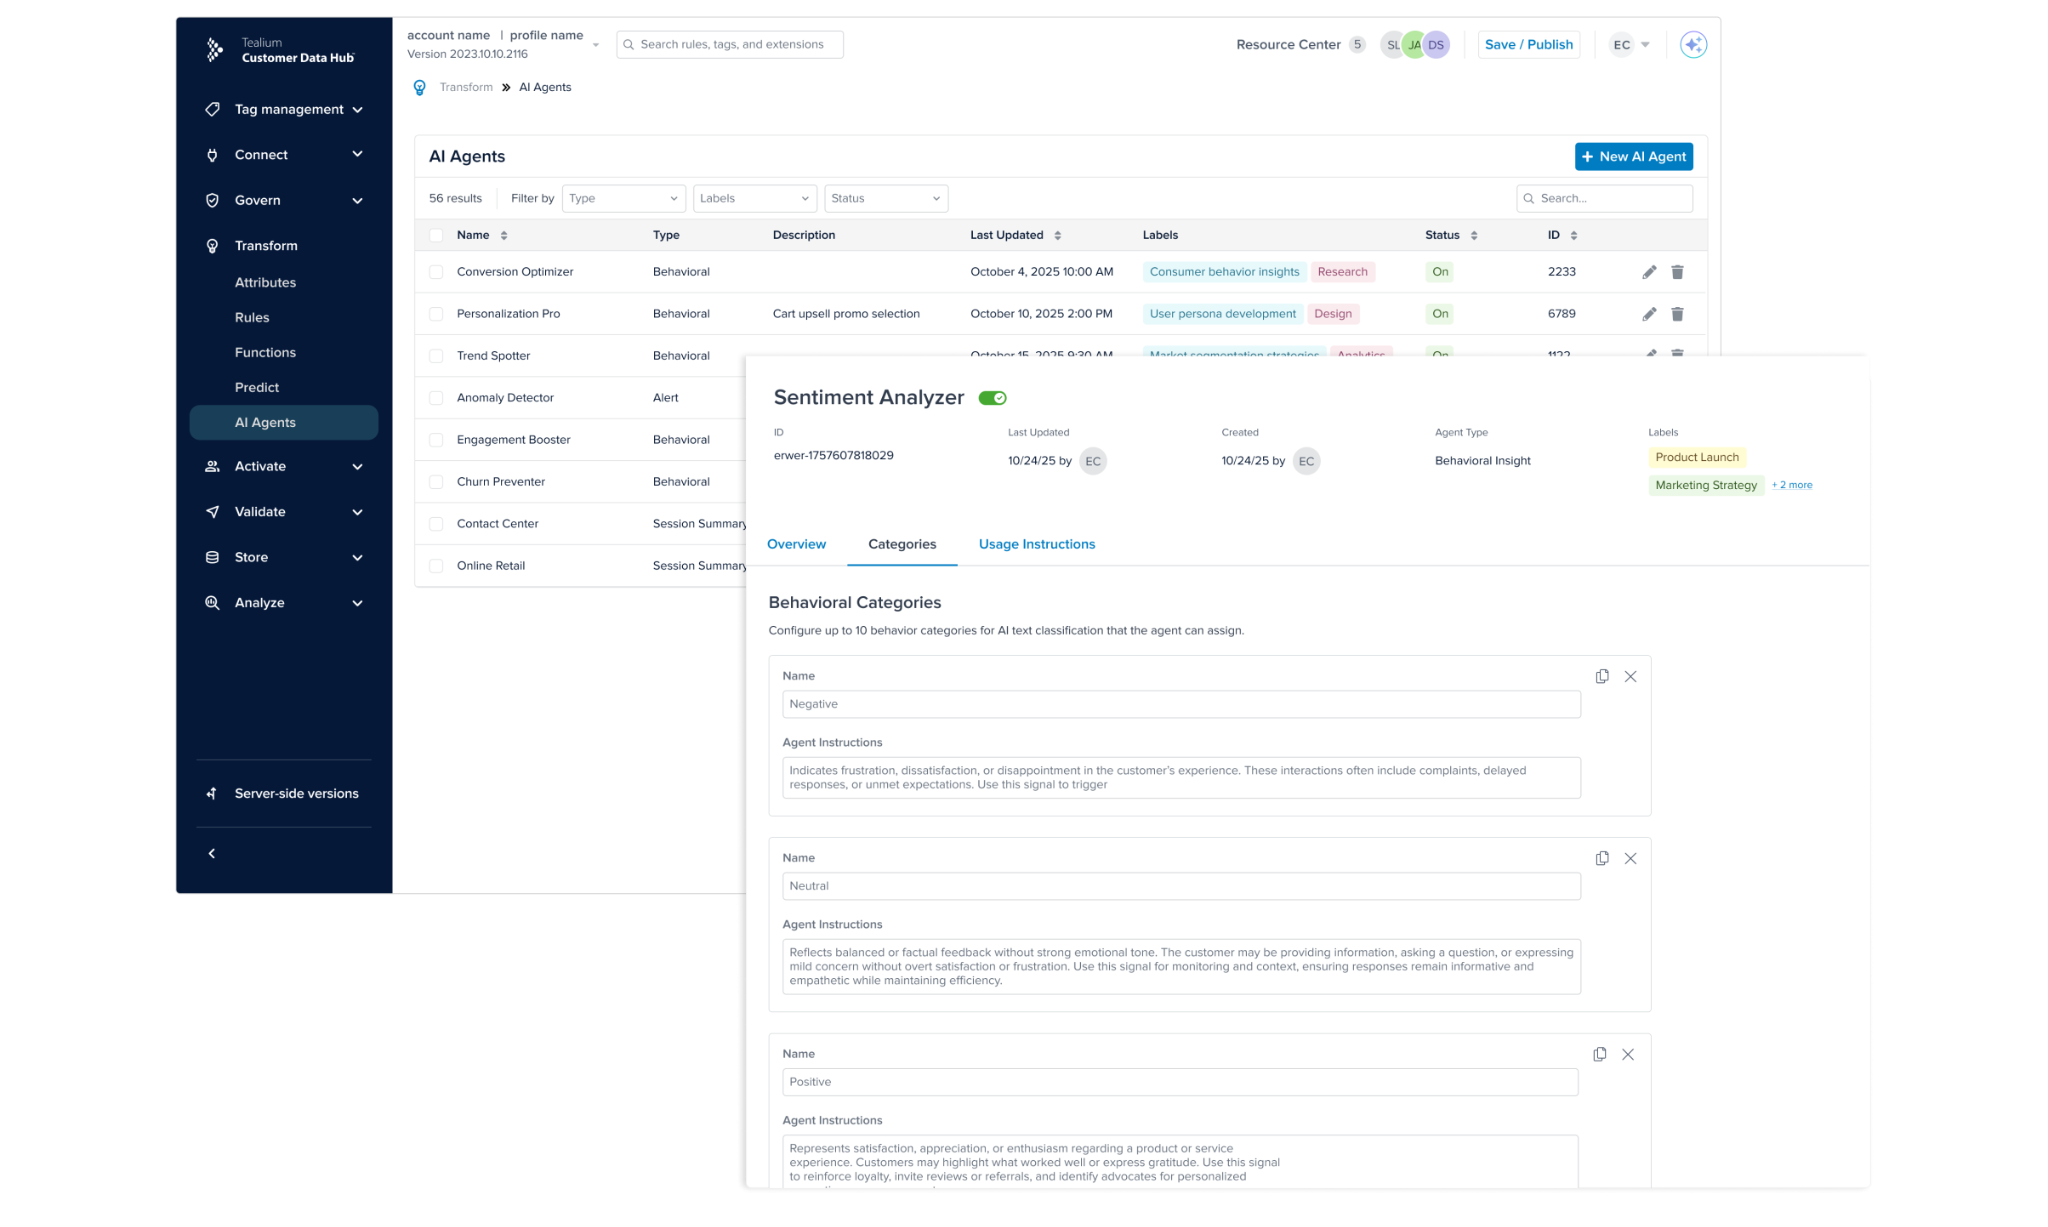Screen dimensions: 2048x1227
Task: Remove the Negative category with X icon
Action: [x=1630, y=677]
